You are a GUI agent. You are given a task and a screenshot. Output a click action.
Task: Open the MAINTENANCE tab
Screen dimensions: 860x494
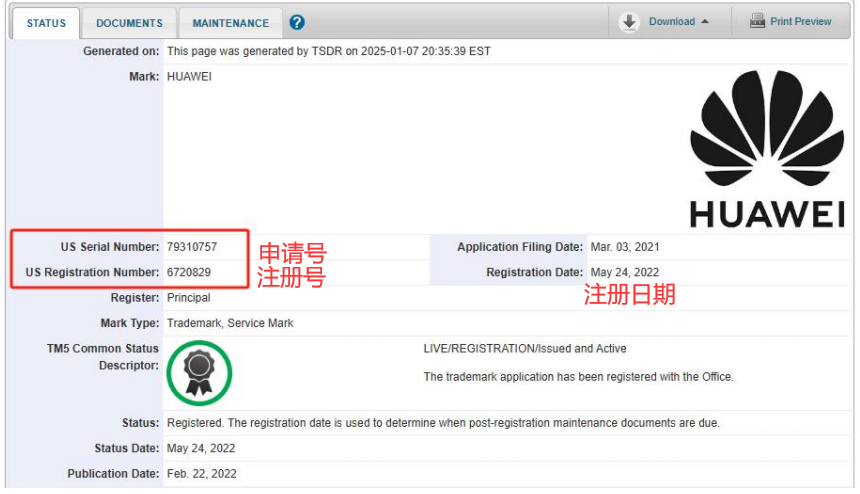[x=230, y=23]
